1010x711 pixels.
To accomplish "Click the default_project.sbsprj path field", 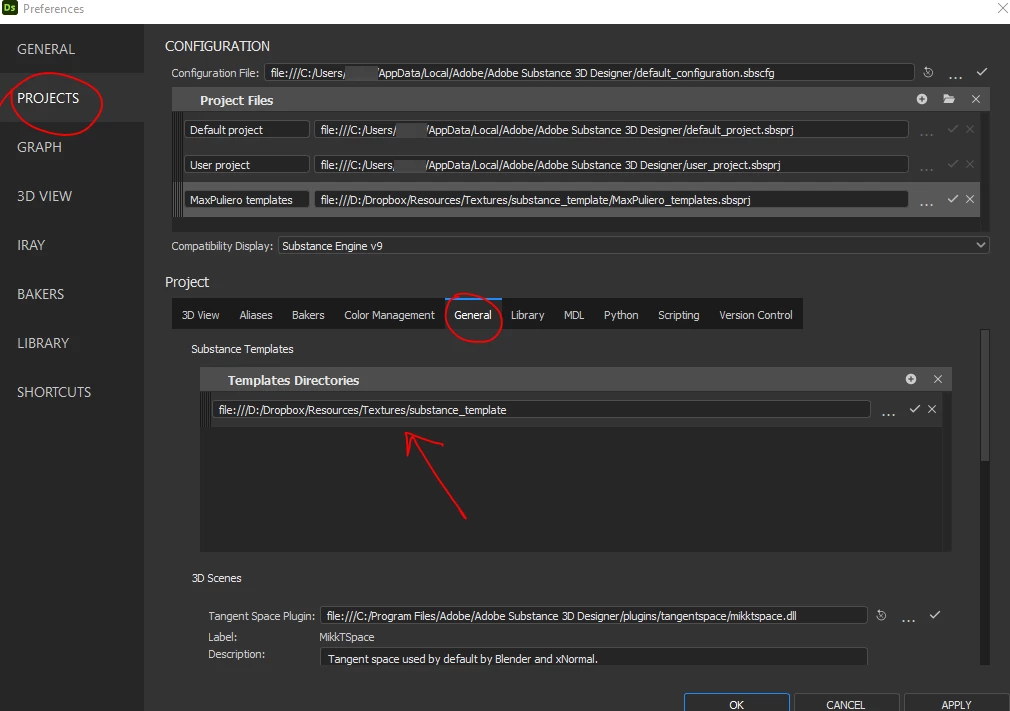I will coord(611,129).
